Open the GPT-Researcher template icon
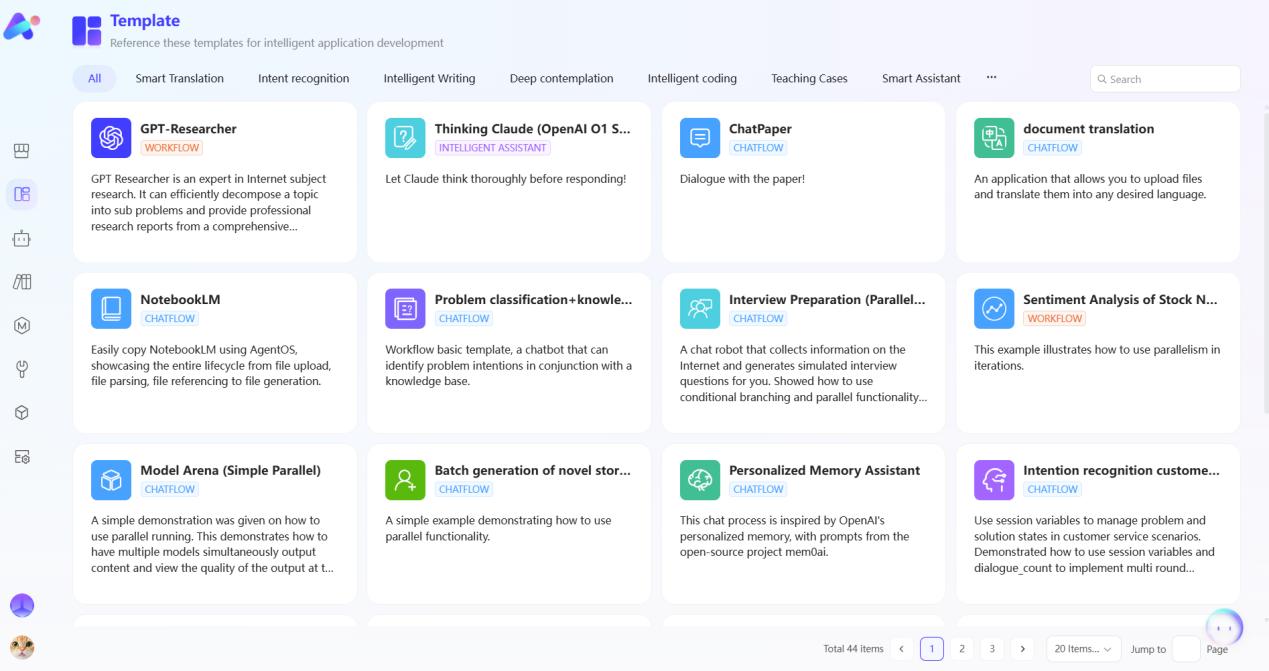 111,138
